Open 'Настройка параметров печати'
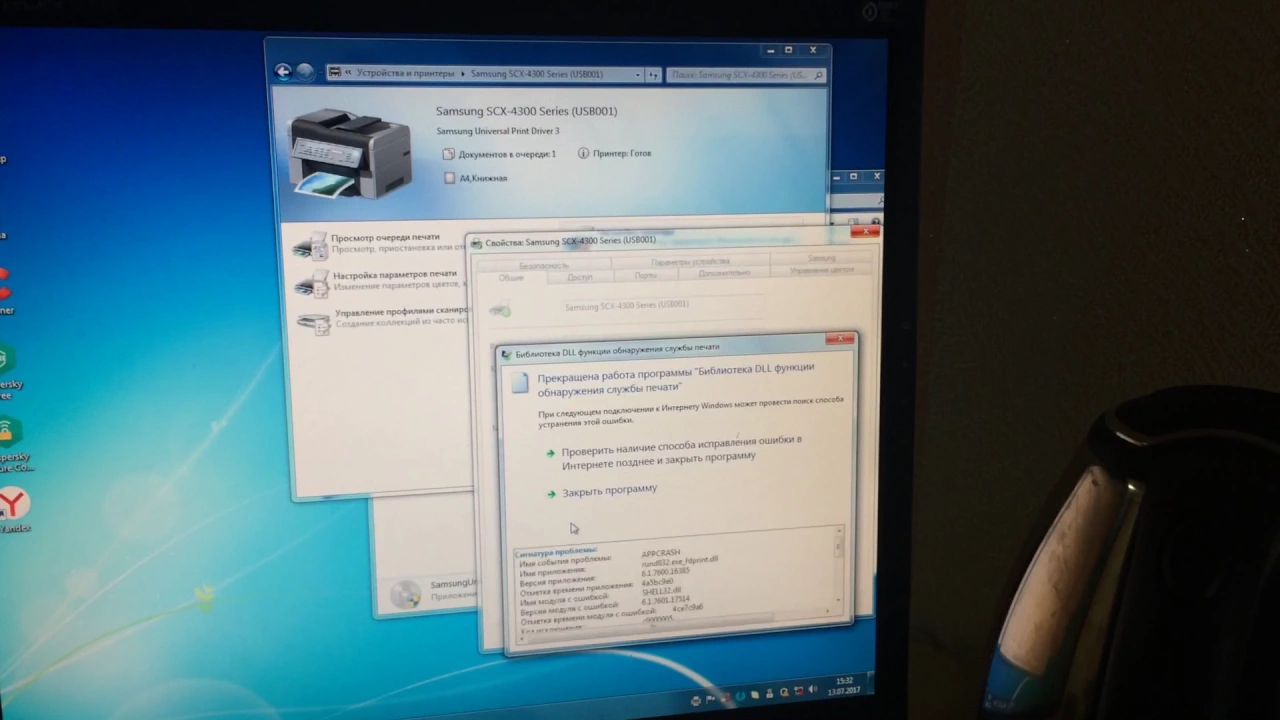This screenshot has width=1280, height=720. tap(395, 274)
